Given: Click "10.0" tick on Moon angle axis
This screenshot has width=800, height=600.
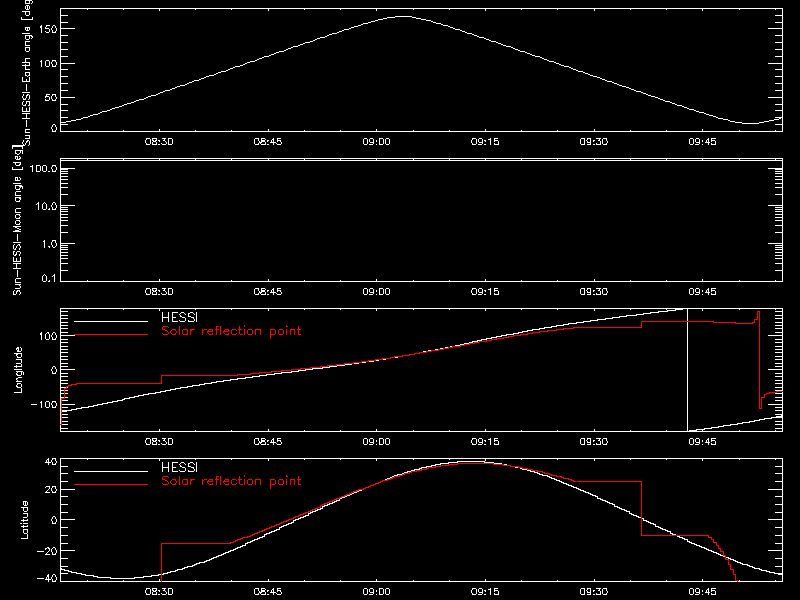Looking at the screenshot, I should [46, 206].
